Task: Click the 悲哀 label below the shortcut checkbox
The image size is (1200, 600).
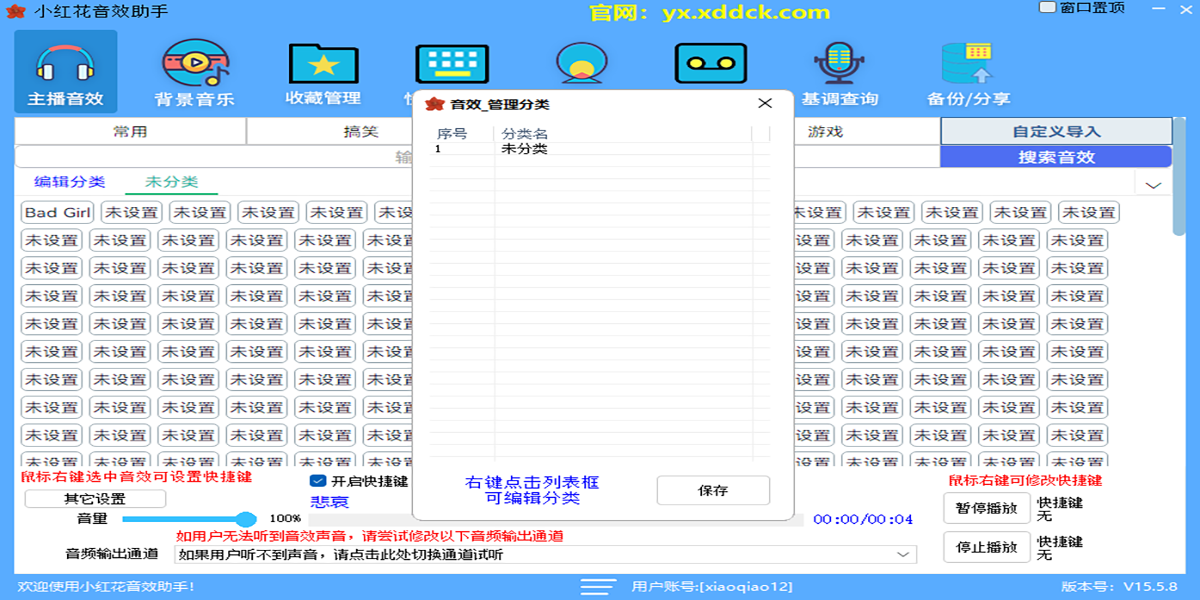Action: click(329, 502)
